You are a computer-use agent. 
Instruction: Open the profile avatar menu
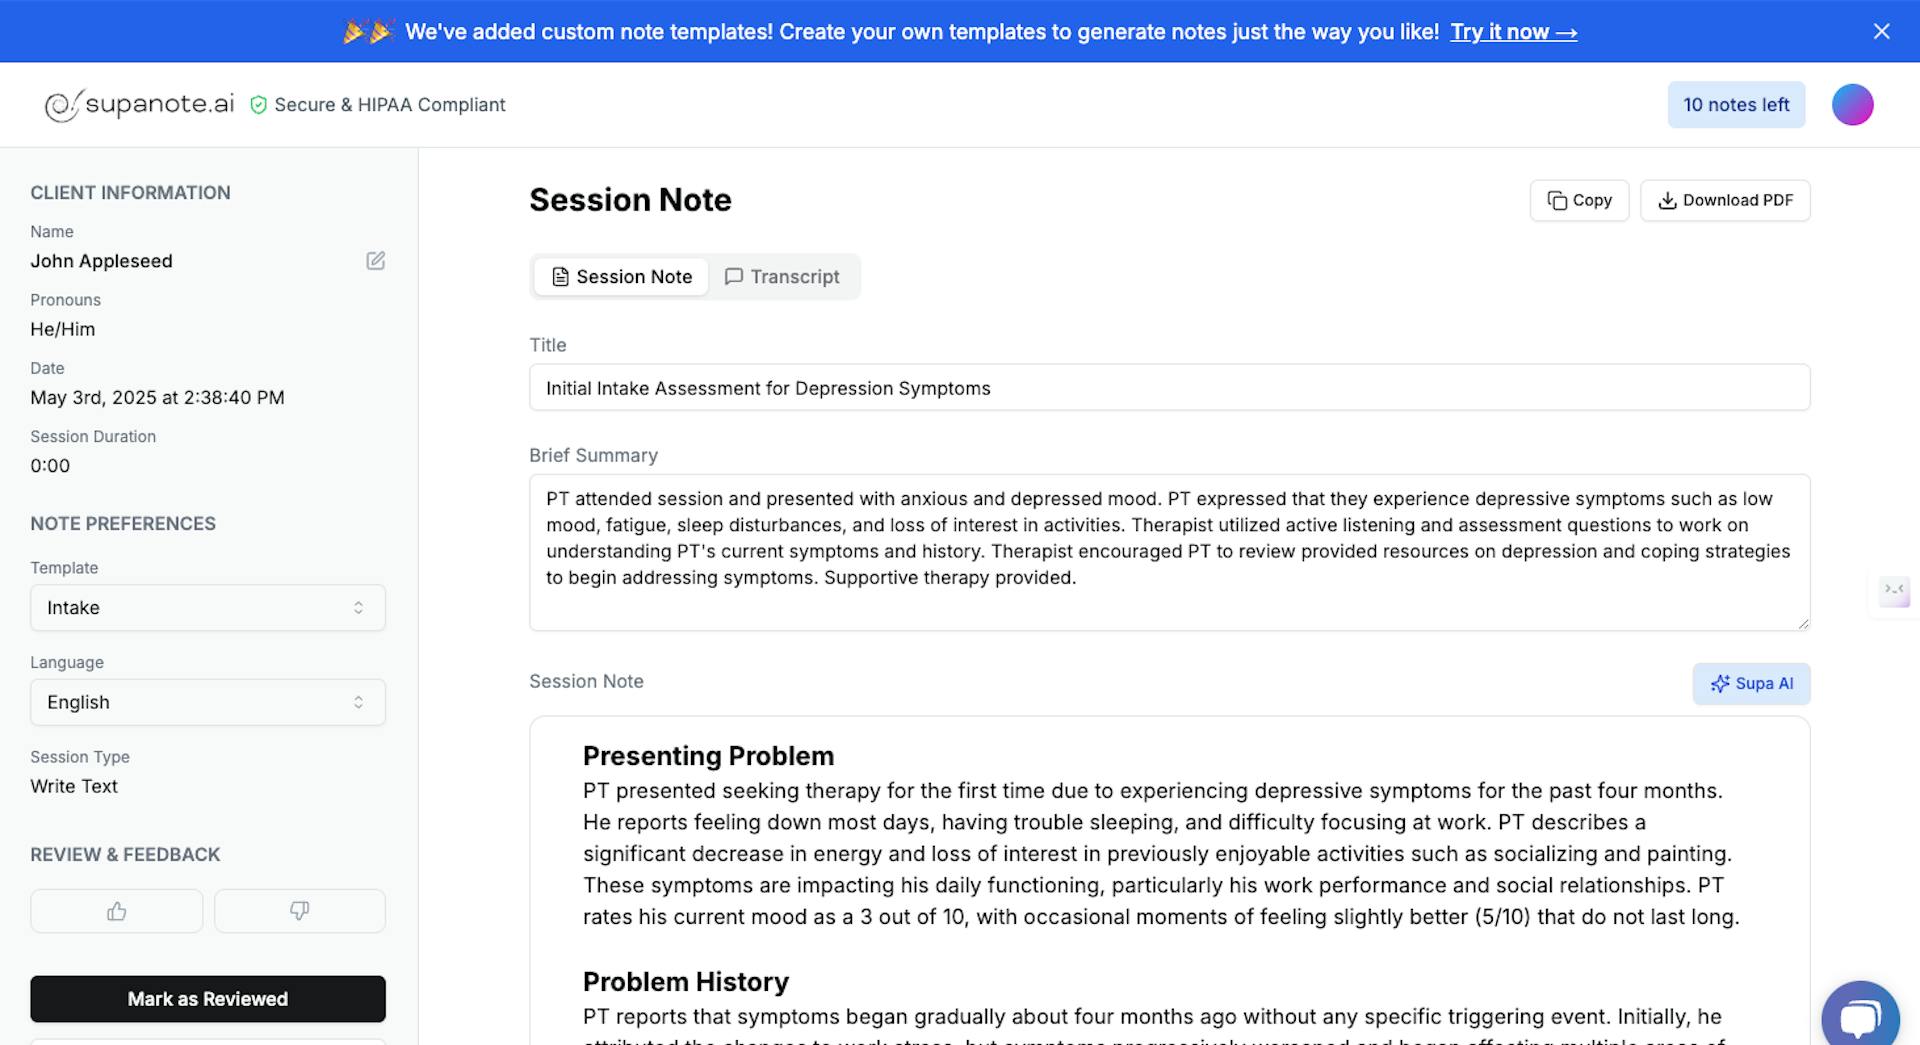(1852, 104)
